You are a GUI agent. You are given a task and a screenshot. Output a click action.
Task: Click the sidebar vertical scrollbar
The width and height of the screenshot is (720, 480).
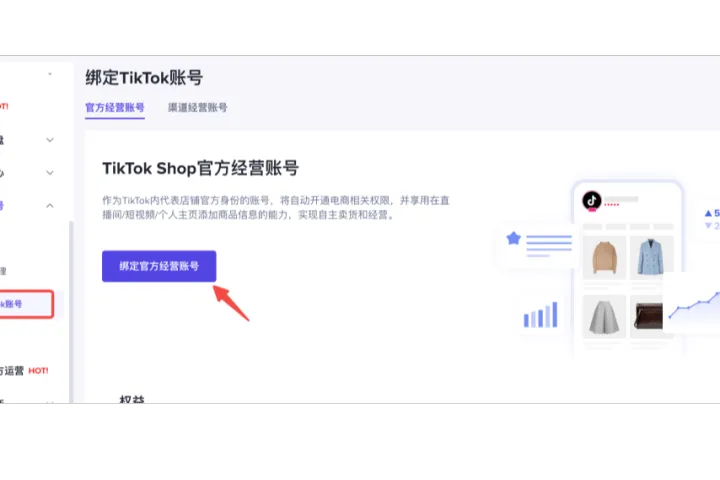(71, 312)
